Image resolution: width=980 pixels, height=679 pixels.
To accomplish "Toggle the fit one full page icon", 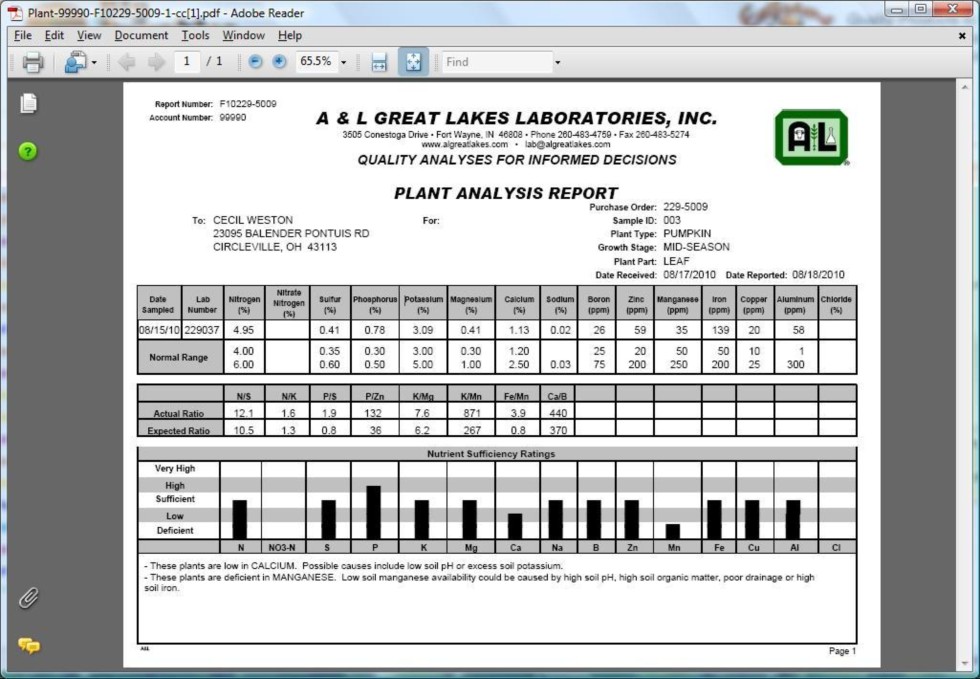I will tap(413, 62).
